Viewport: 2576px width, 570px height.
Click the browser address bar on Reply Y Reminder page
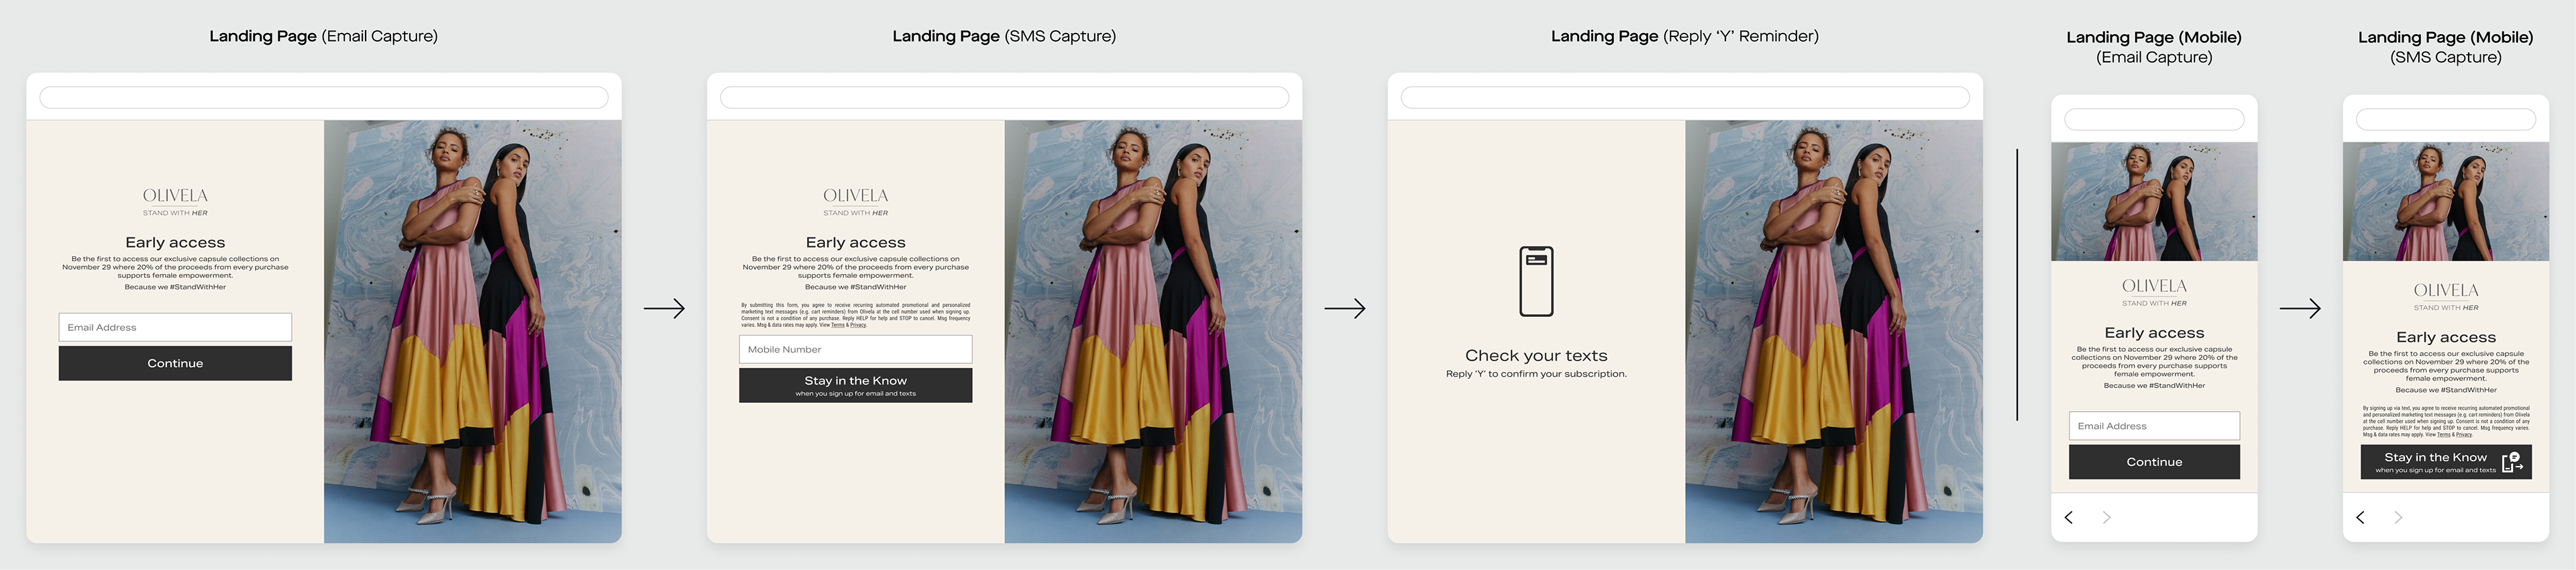click(x=1685, y=97)
